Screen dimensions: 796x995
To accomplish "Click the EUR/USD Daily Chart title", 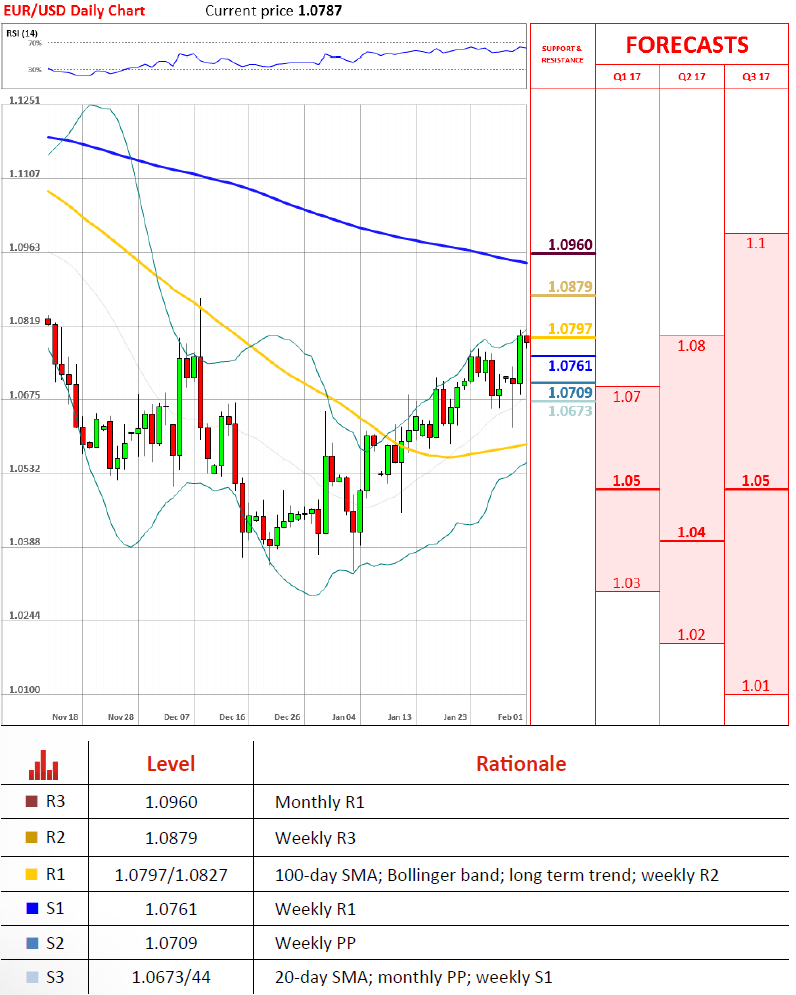I will tap(74, 11).
